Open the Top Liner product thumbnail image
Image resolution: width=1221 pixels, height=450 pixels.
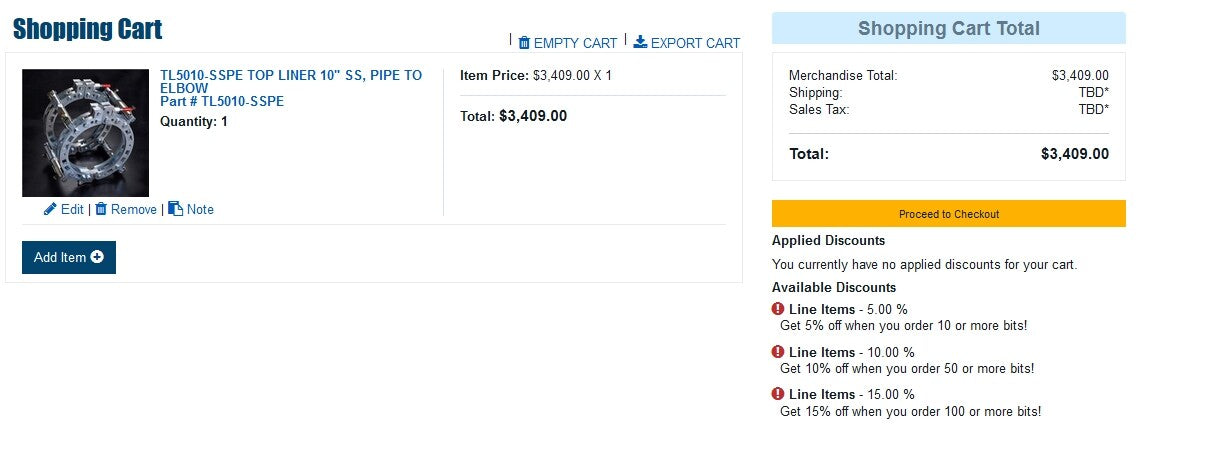pyautogui.click(x=85, y=133)
